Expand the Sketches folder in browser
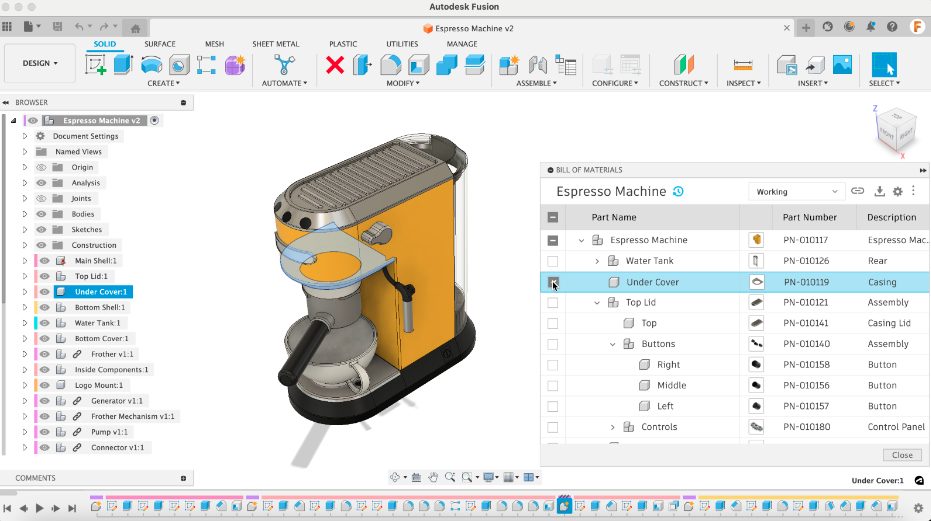Screen dimensions: 931x521 coord(25,230)
